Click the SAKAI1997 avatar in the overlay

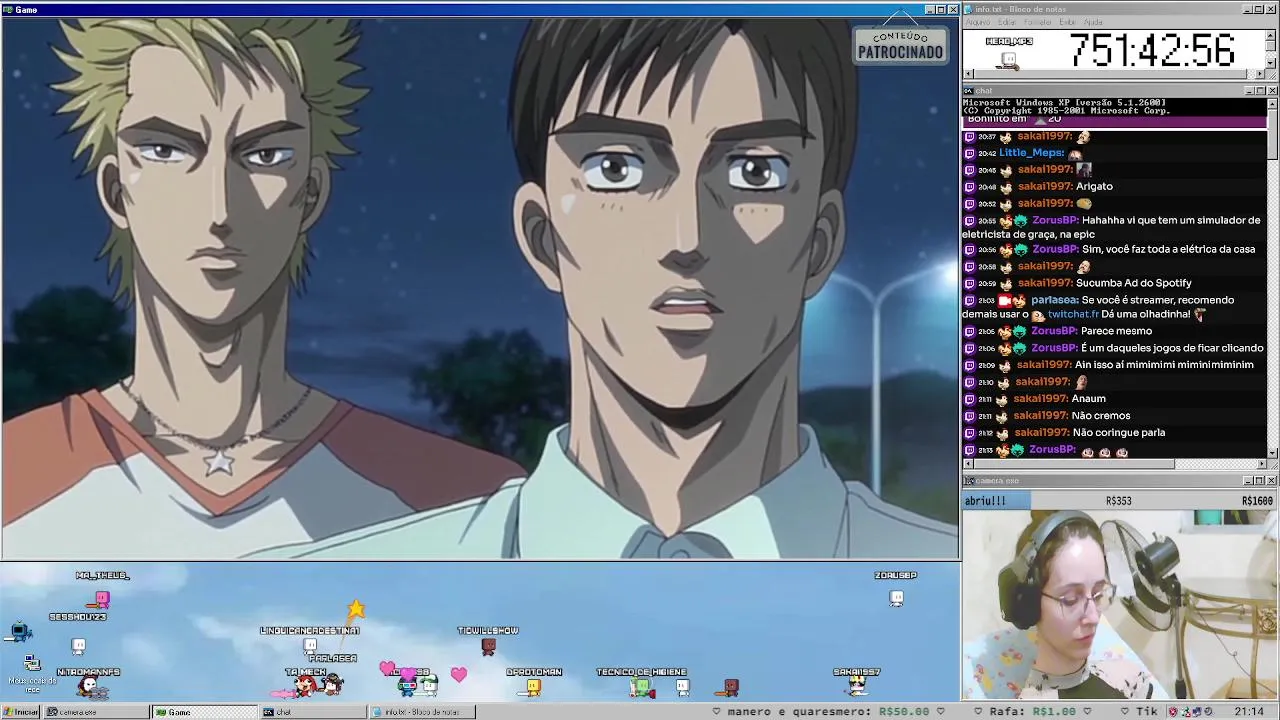857,686
